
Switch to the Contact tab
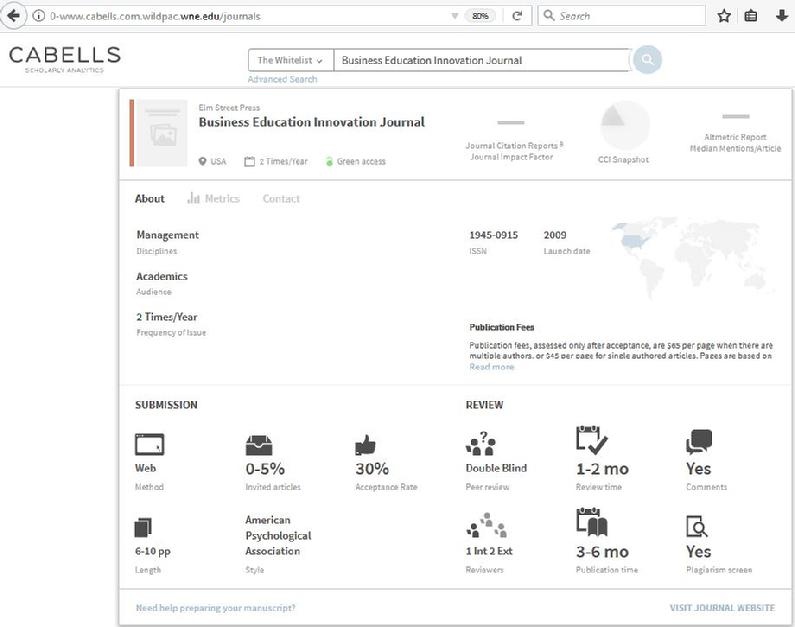pyautogui.click(x=281, y=199)
